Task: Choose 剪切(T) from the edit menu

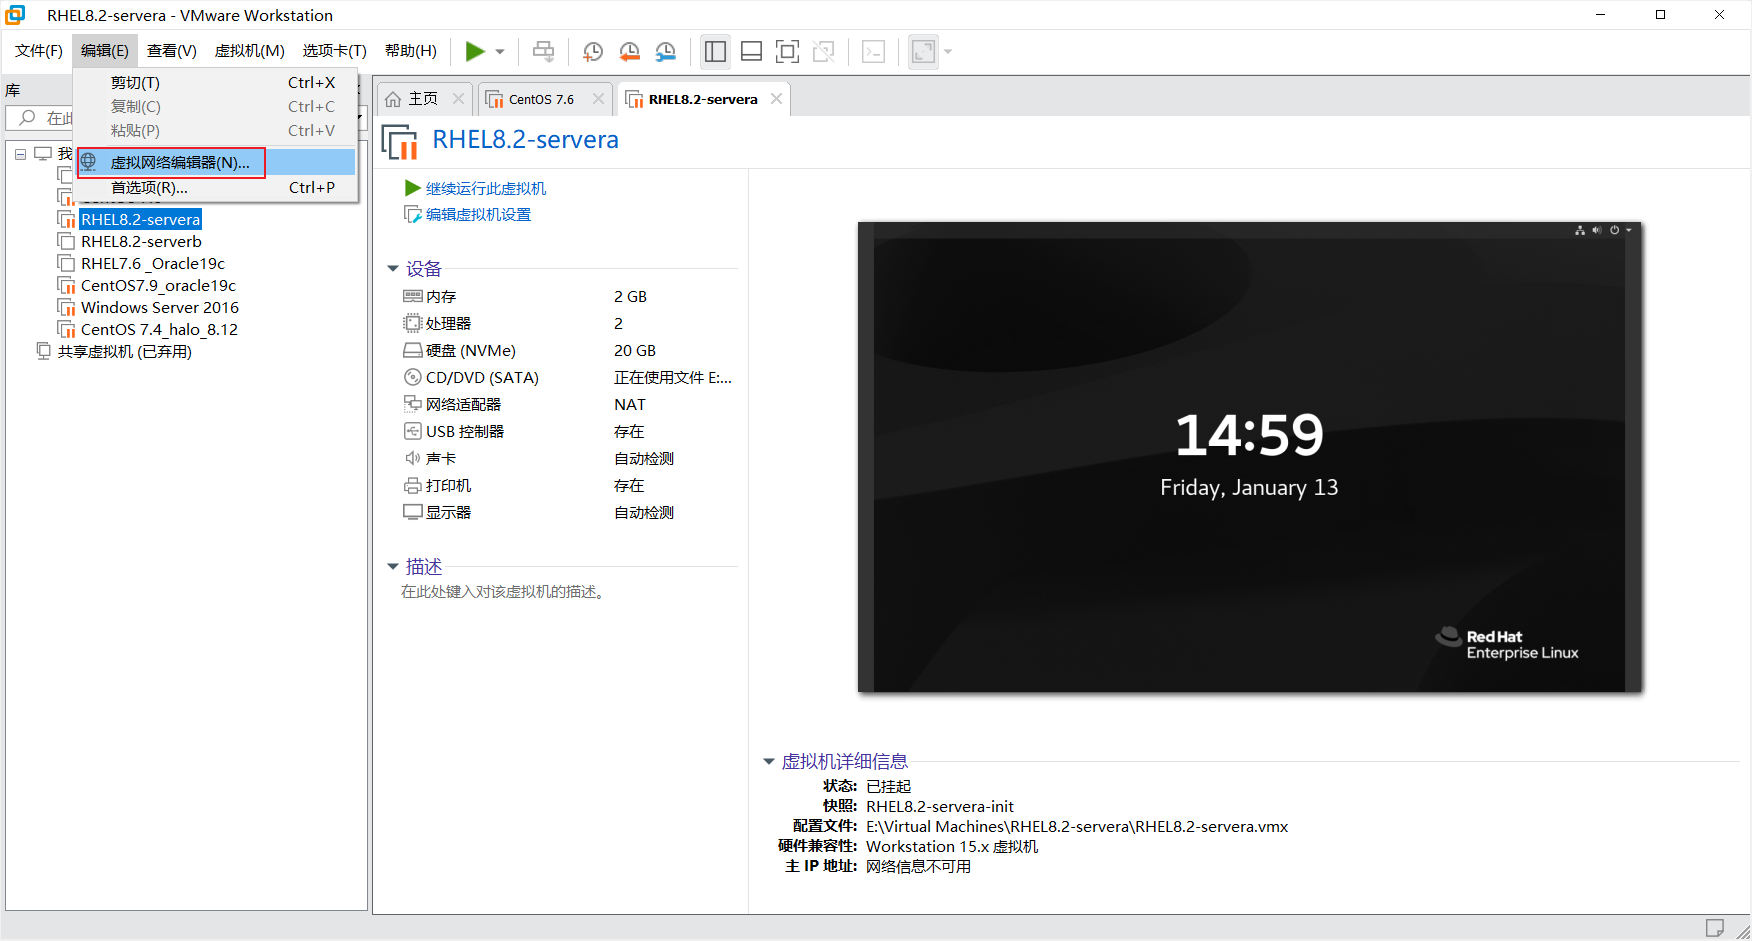Action: [x=217, y=83]
